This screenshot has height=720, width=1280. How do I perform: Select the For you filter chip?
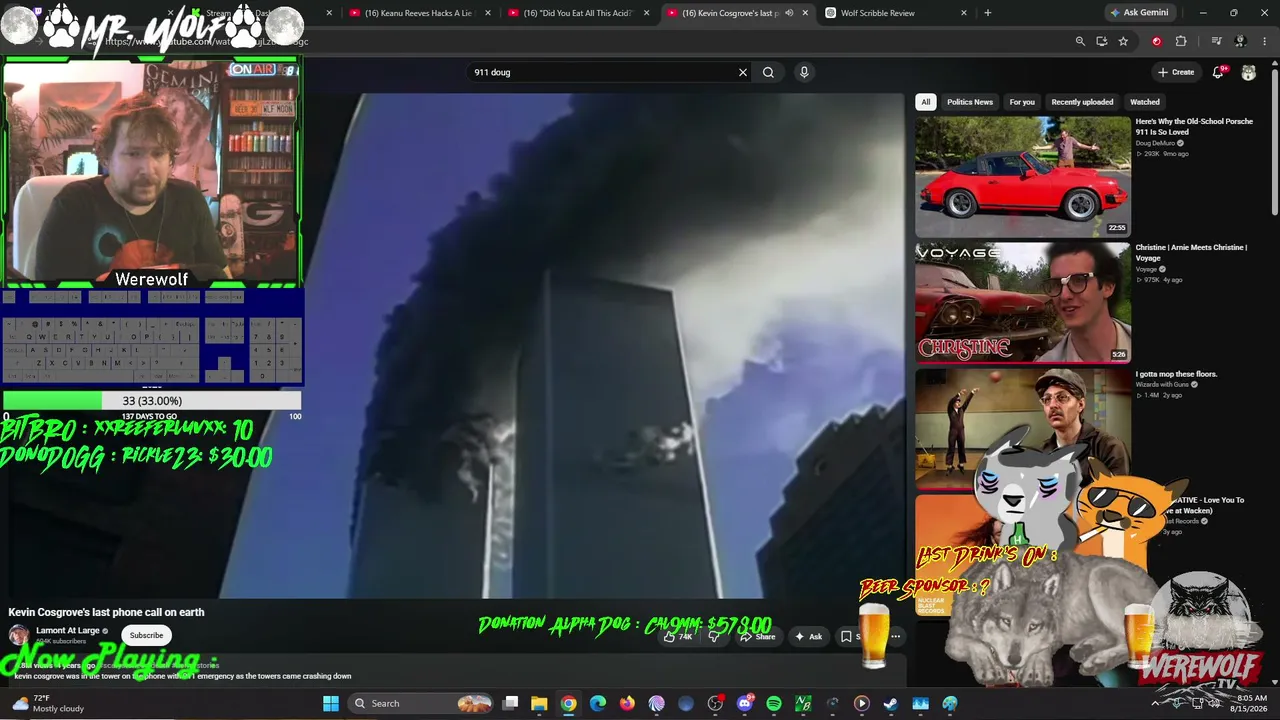(x=1022, y=102)
